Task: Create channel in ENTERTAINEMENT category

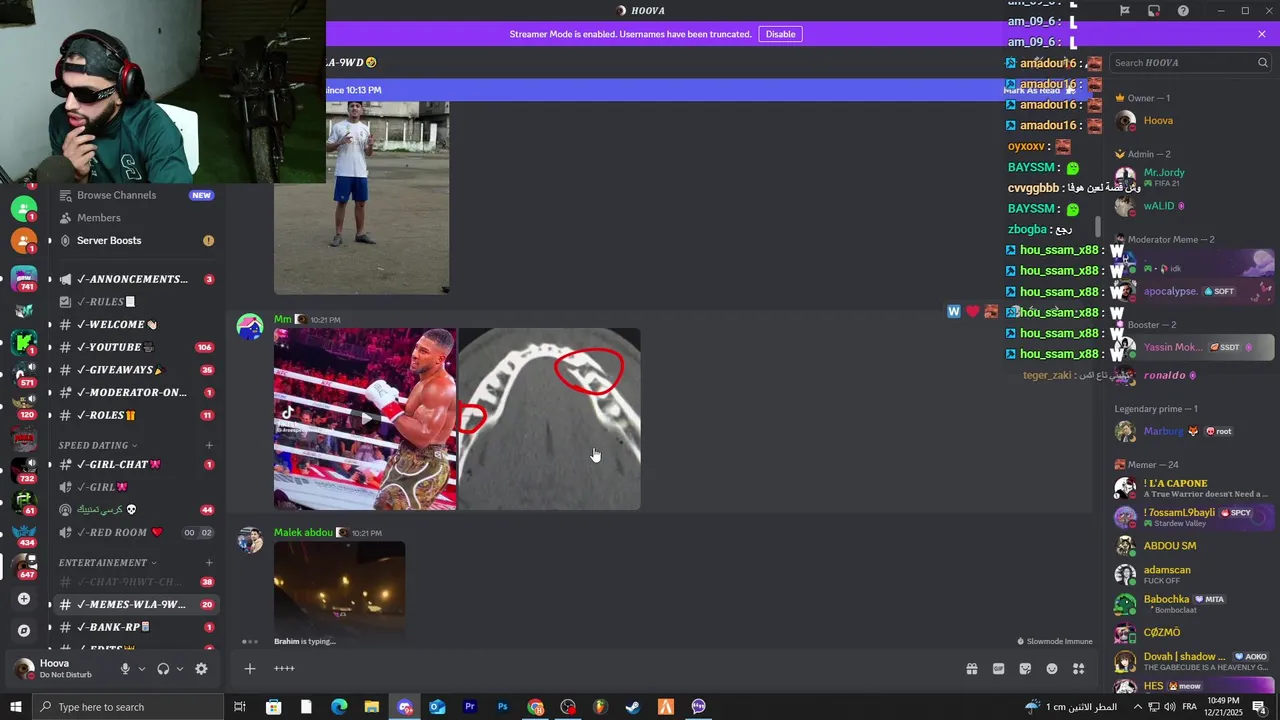Action: click(209, 563)
